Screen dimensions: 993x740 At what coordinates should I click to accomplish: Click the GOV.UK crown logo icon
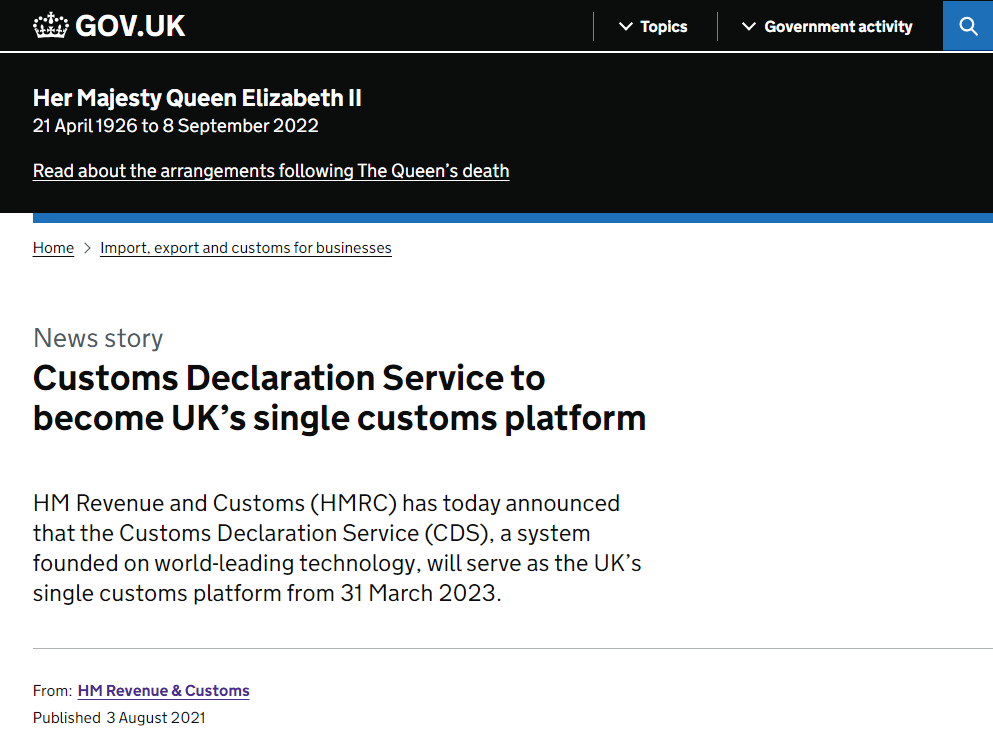coord(50,26)
